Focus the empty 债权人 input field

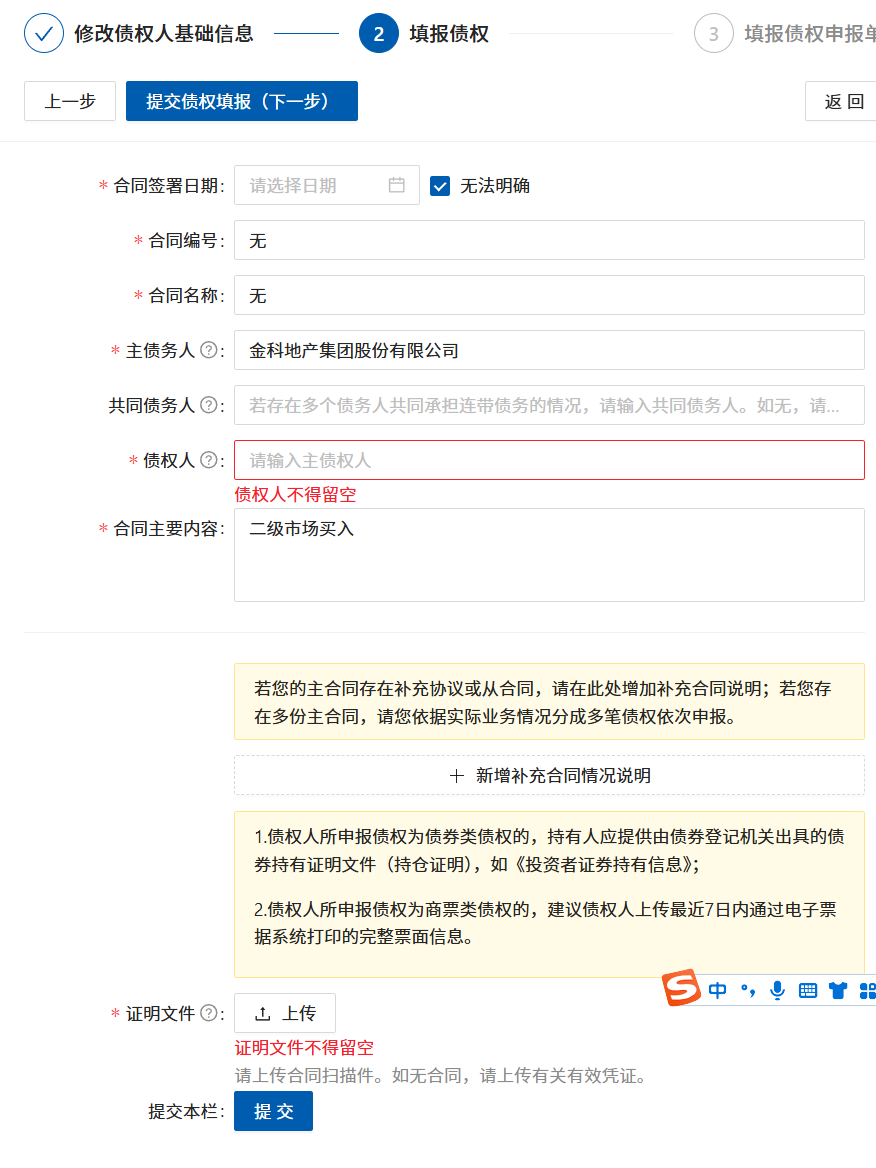[550, 460]
